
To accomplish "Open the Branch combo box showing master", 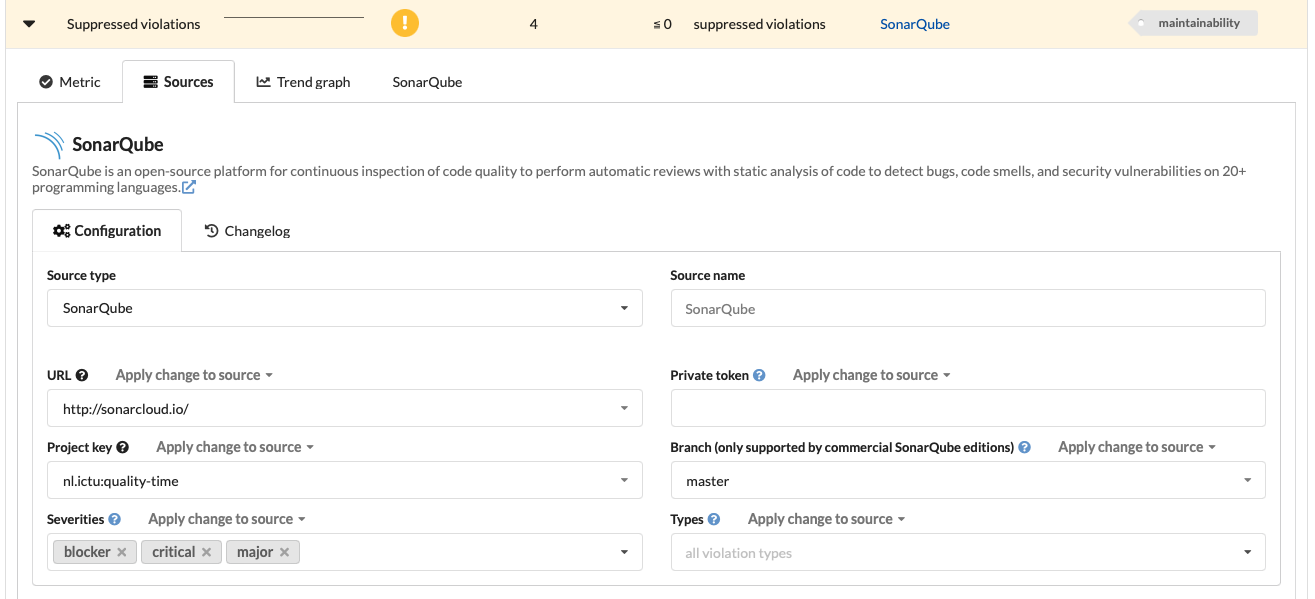I will 968,480.
